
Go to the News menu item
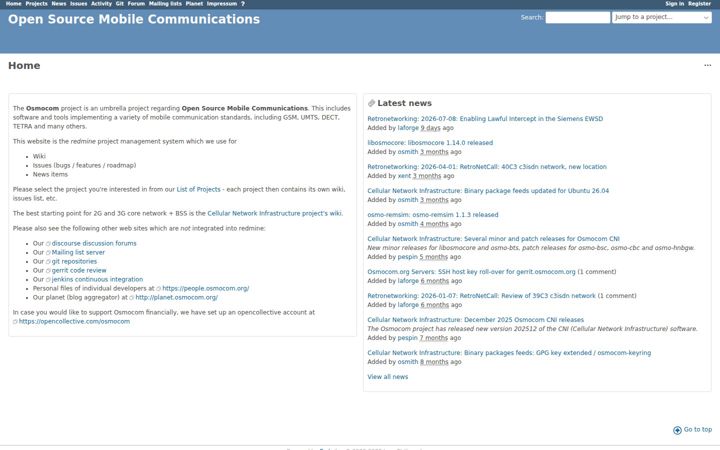click(x=59, y=4)
